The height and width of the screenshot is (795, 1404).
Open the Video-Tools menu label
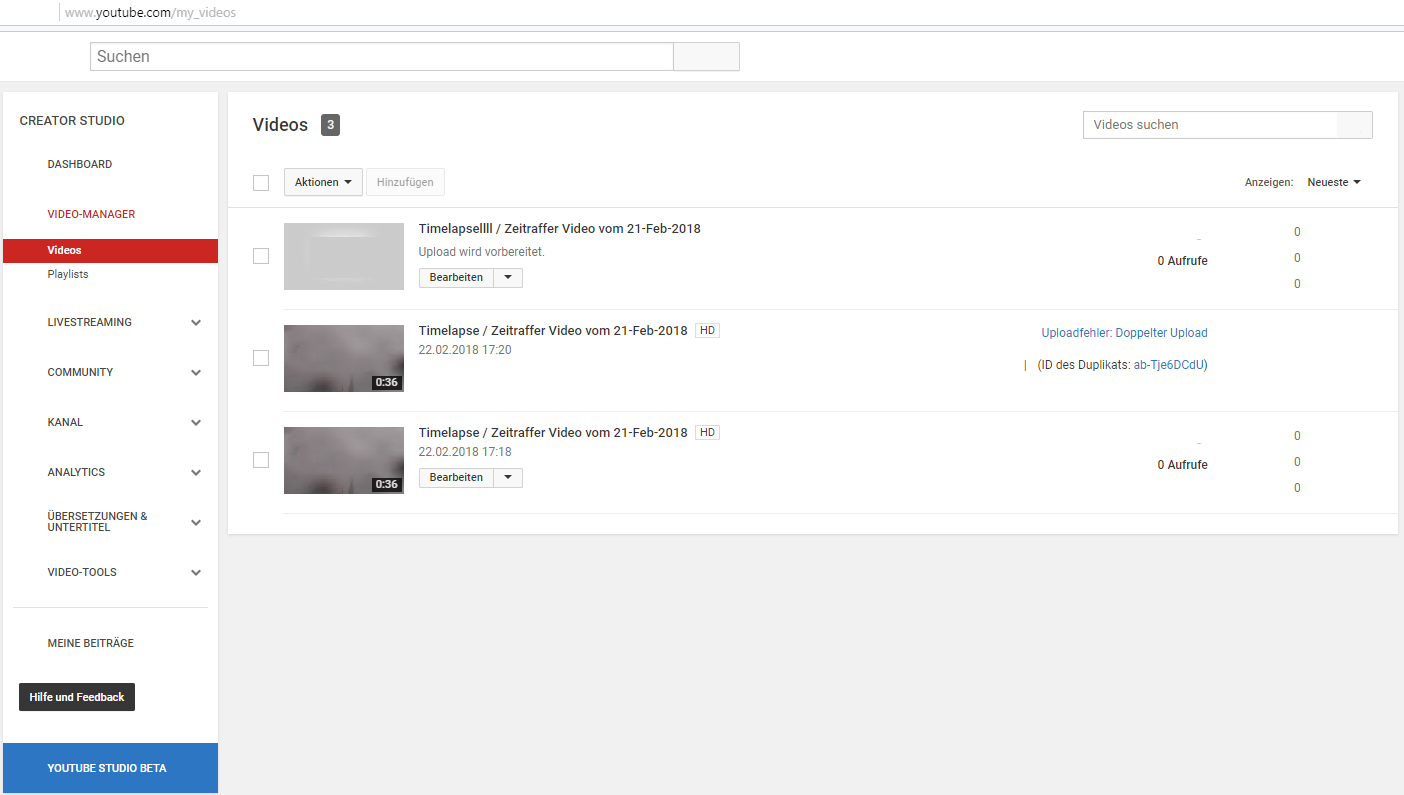point(82,572)
